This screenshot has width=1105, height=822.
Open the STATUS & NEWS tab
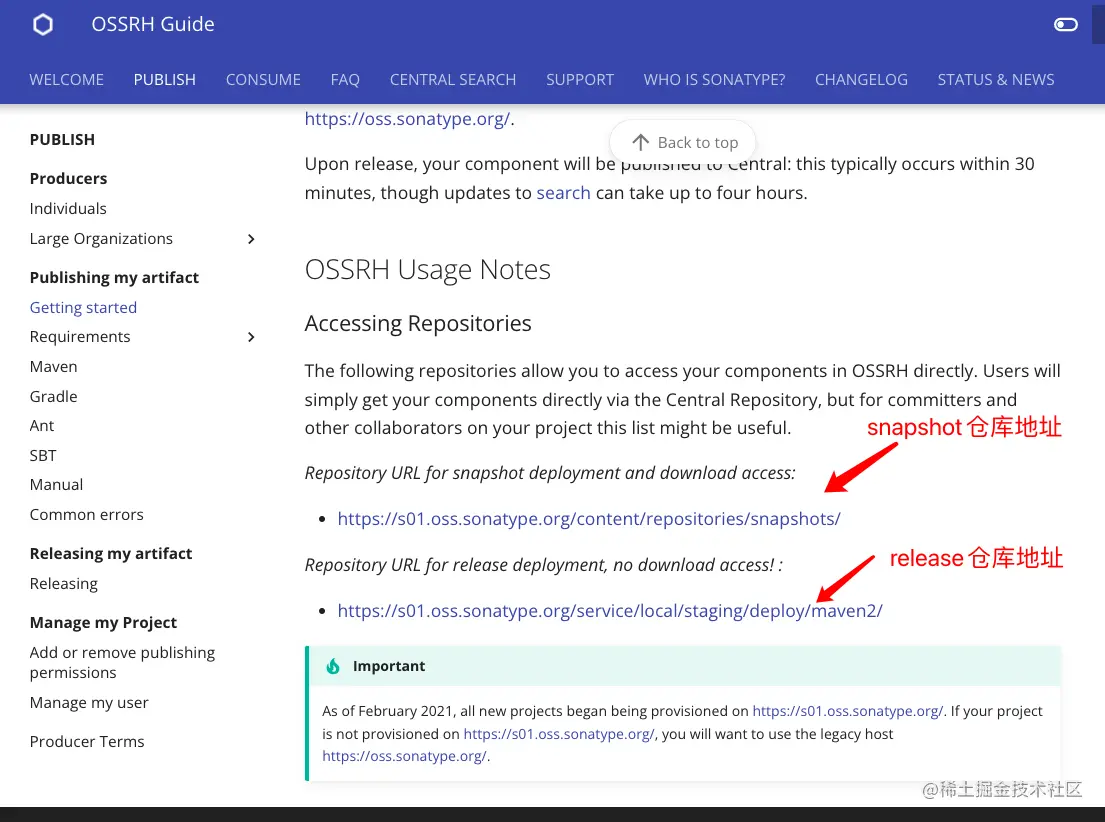[996, 80]
